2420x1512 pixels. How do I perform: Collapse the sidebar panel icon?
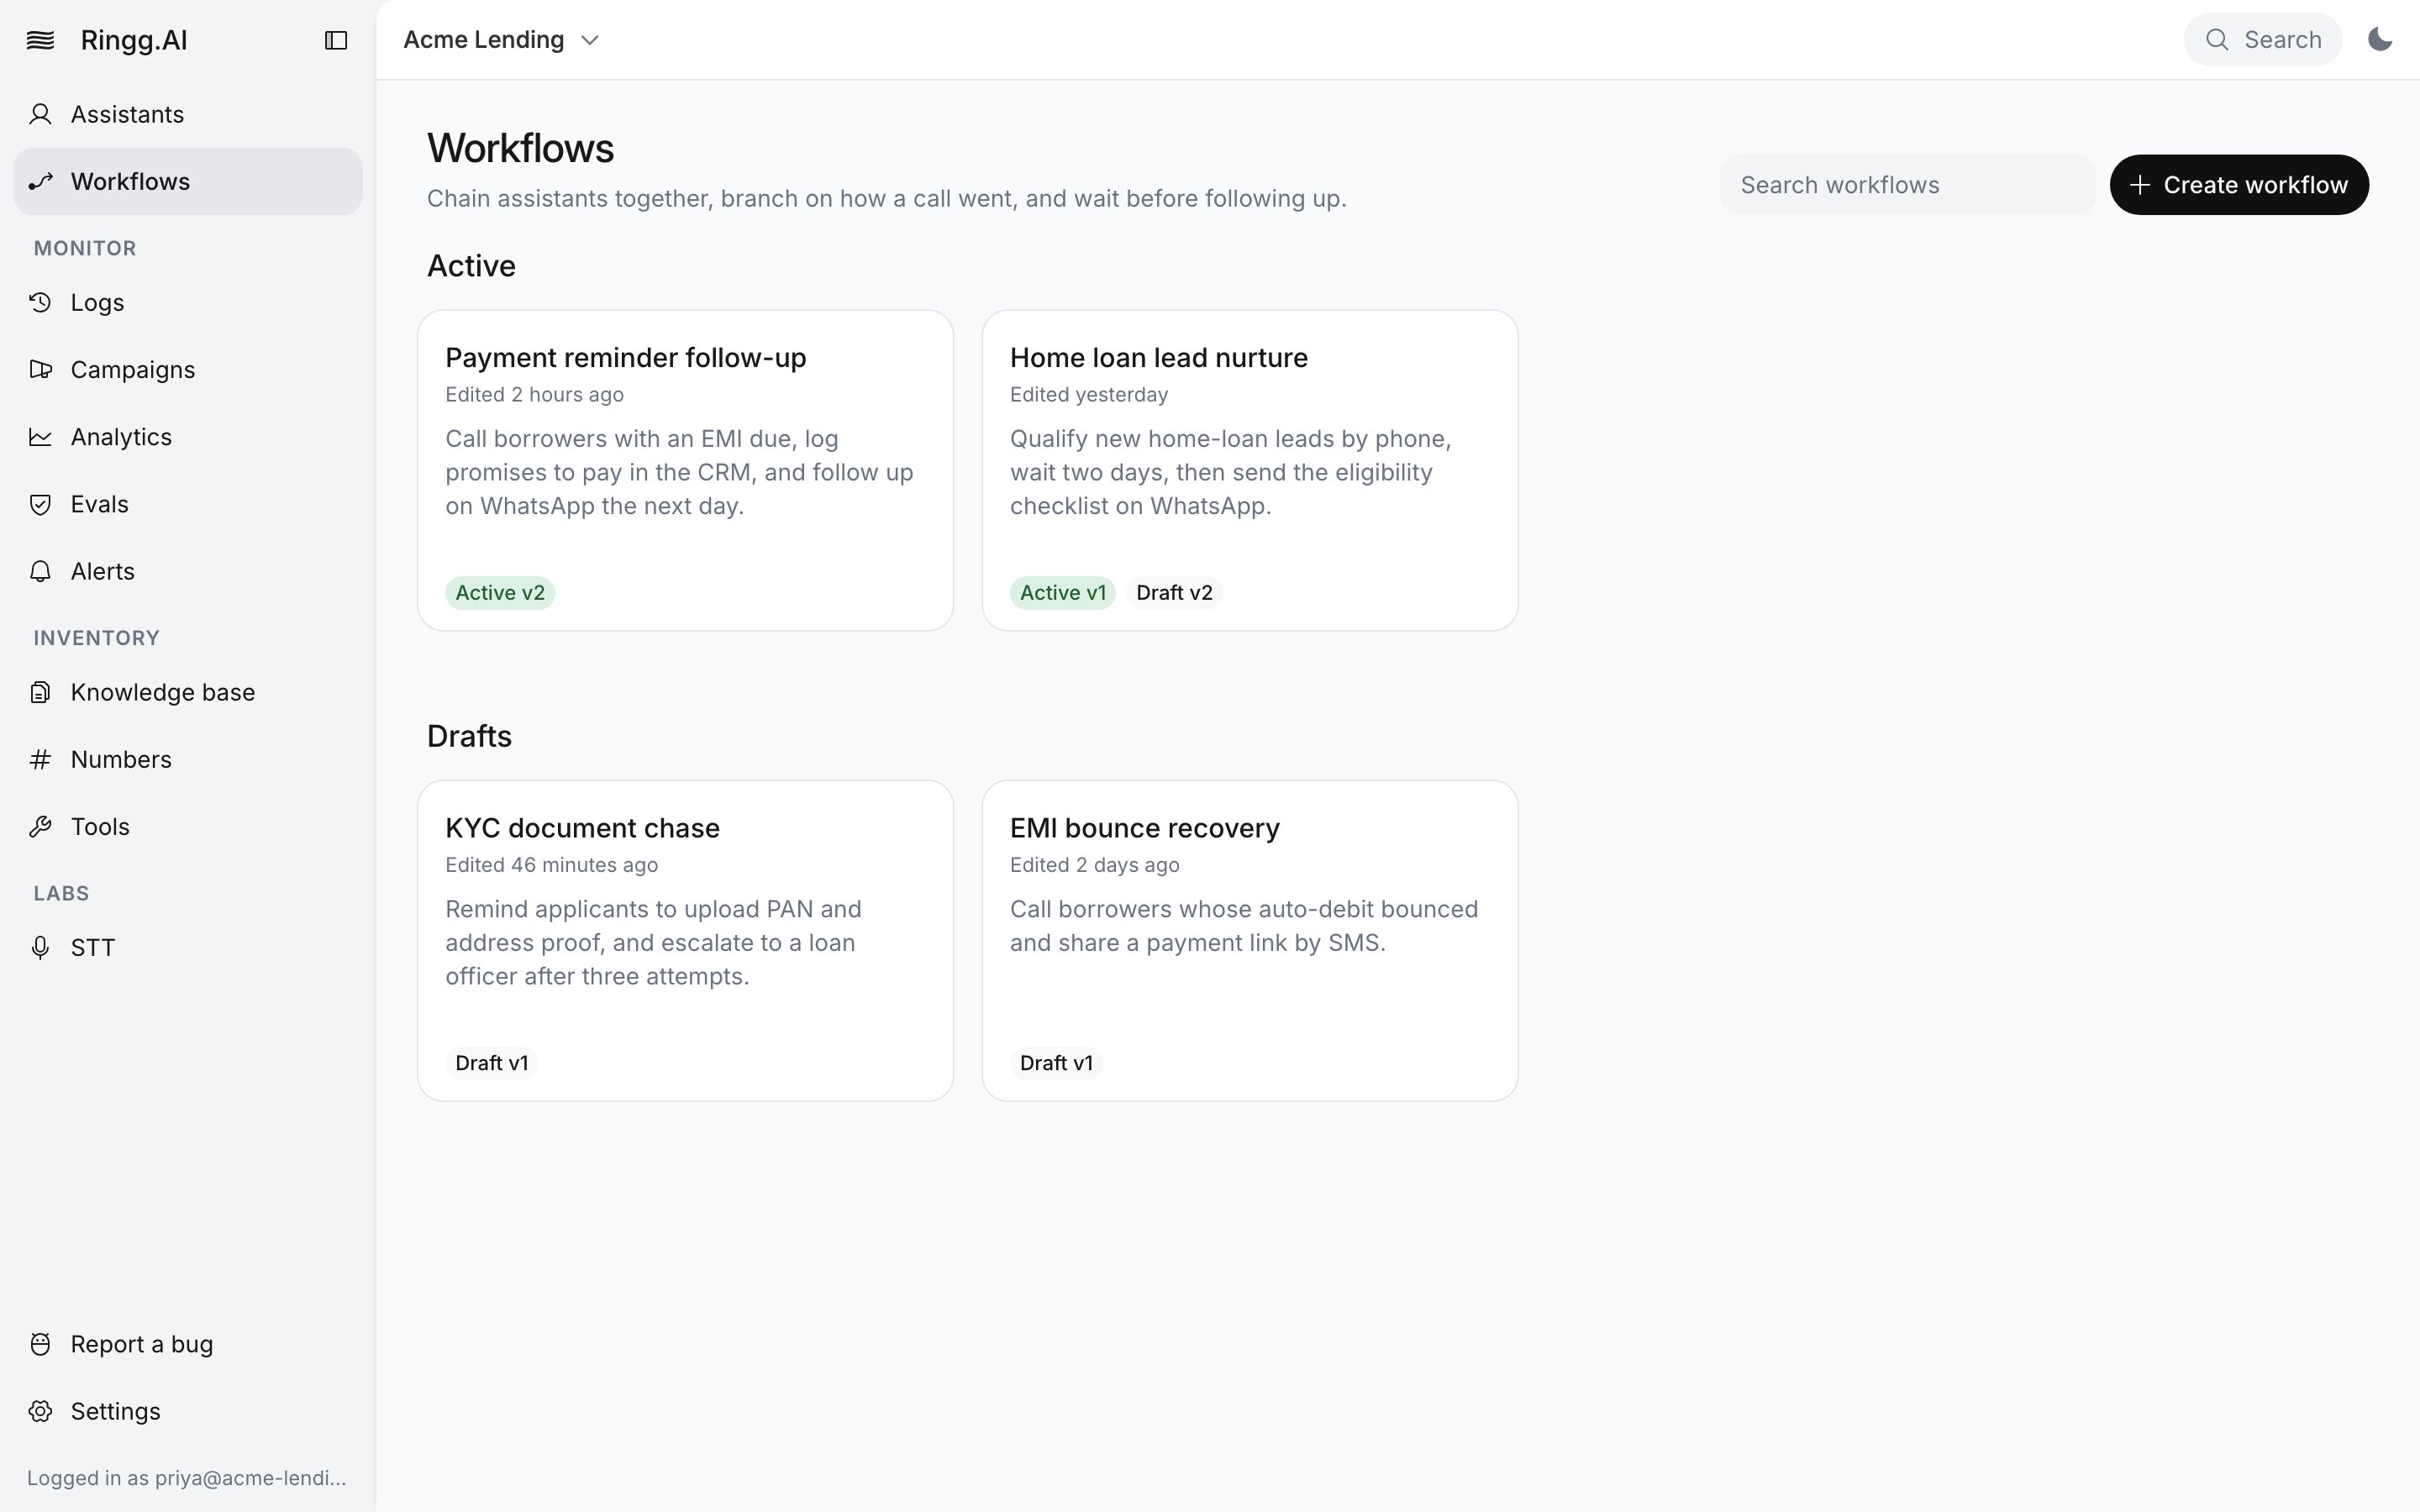336,40
